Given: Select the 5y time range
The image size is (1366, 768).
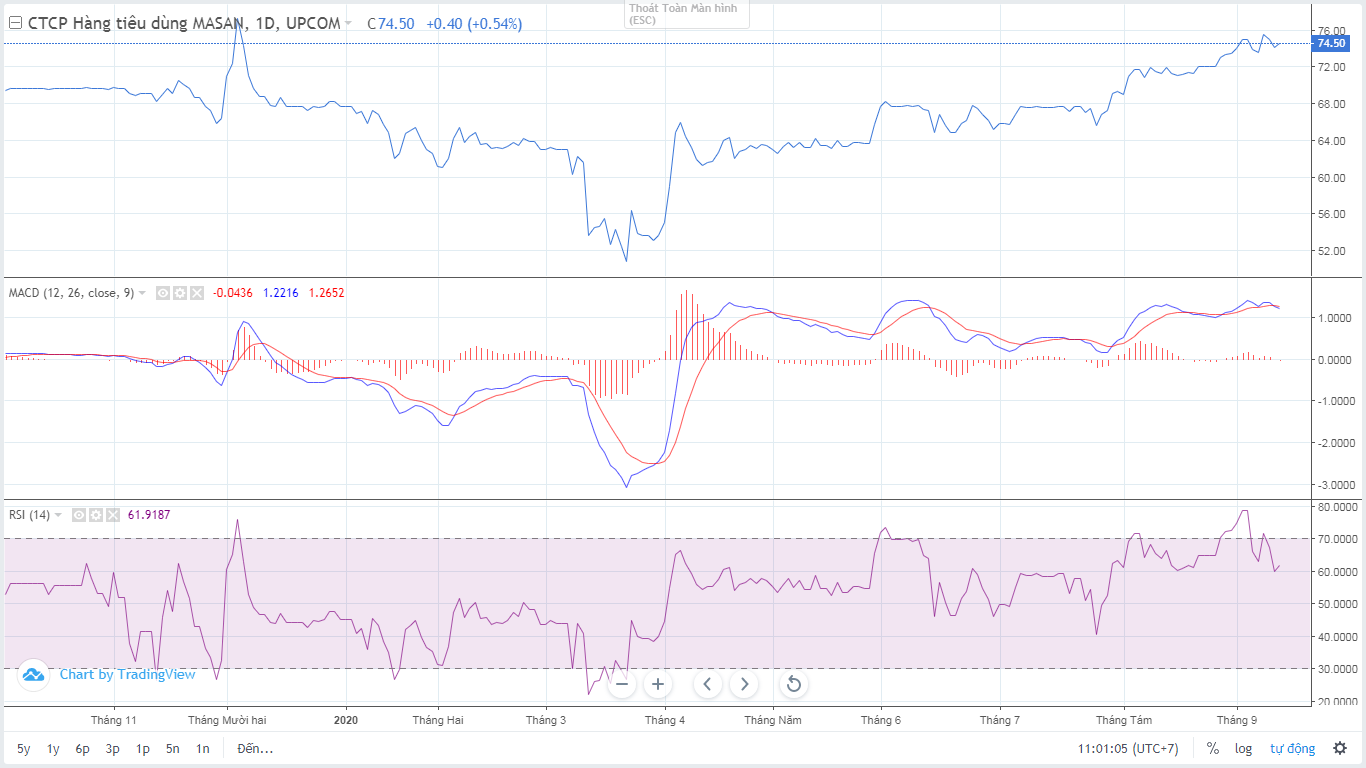Looking at the screenshot, I should tap(23, 748).
